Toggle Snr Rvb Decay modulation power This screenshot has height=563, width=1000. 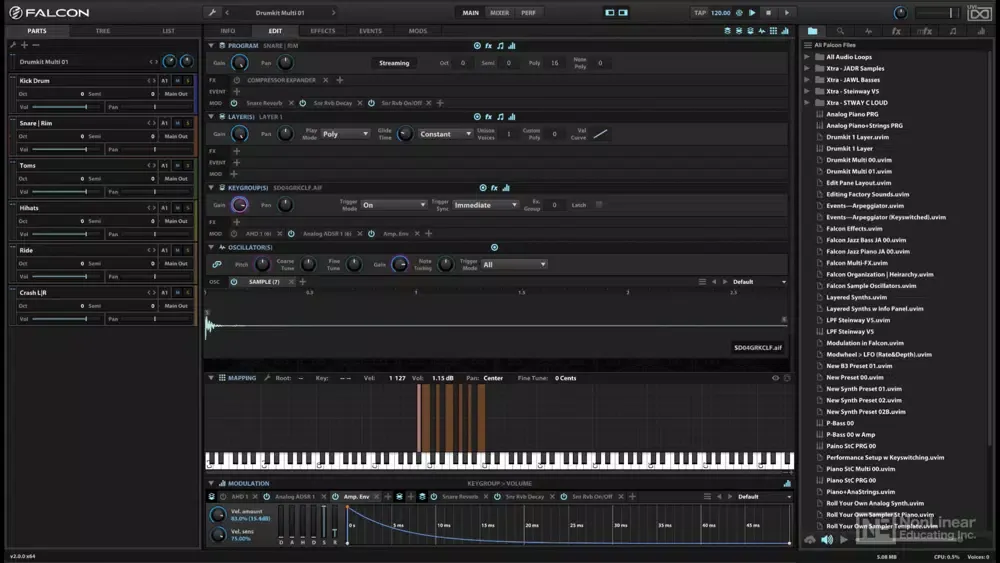click(x=302, y=103)
